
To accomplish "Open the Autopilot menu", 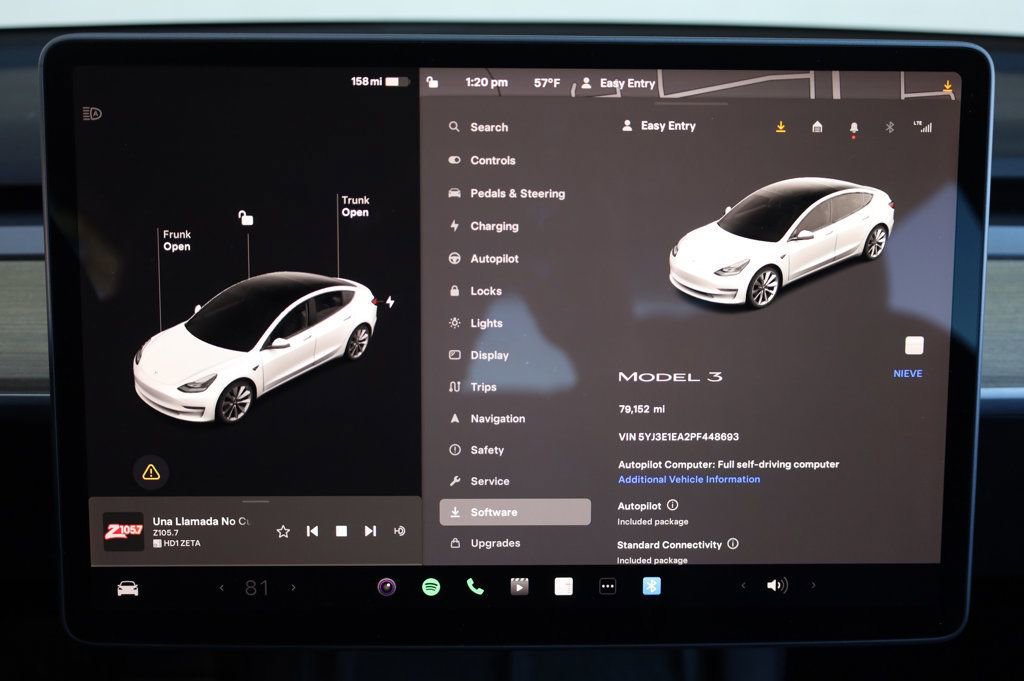I will 484,259.
